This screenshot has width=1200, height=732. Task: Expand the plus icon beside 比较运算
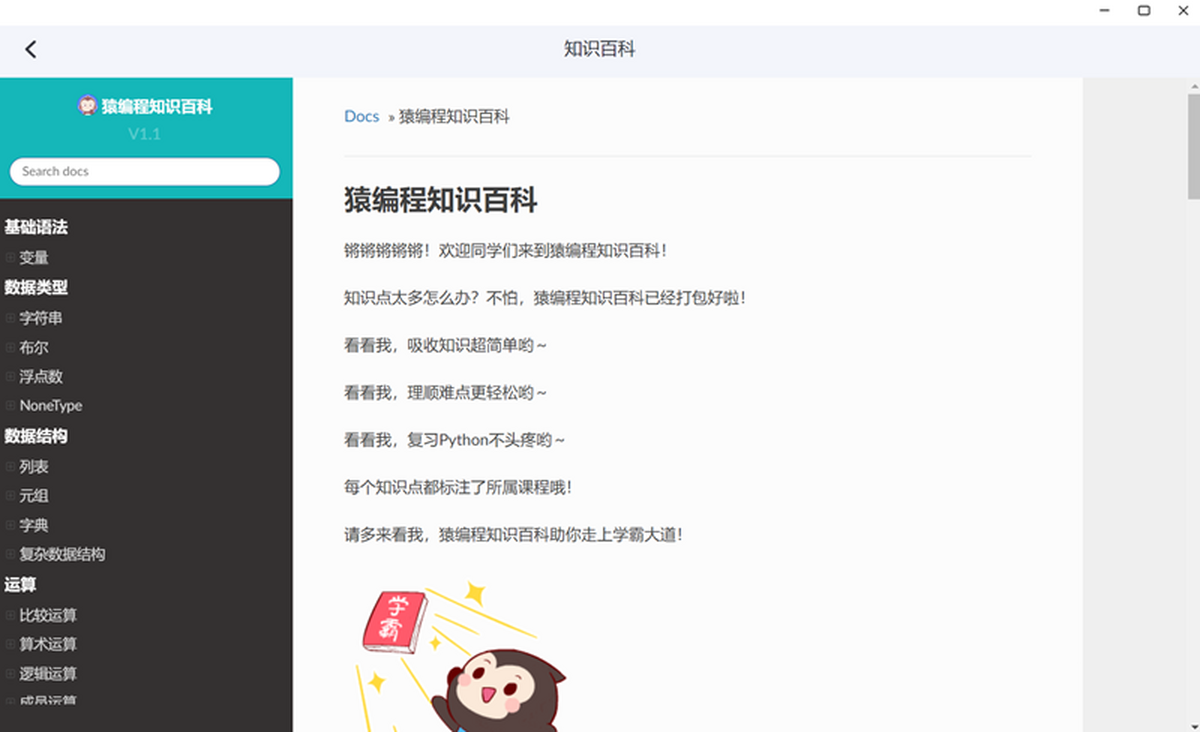[10, 615]
